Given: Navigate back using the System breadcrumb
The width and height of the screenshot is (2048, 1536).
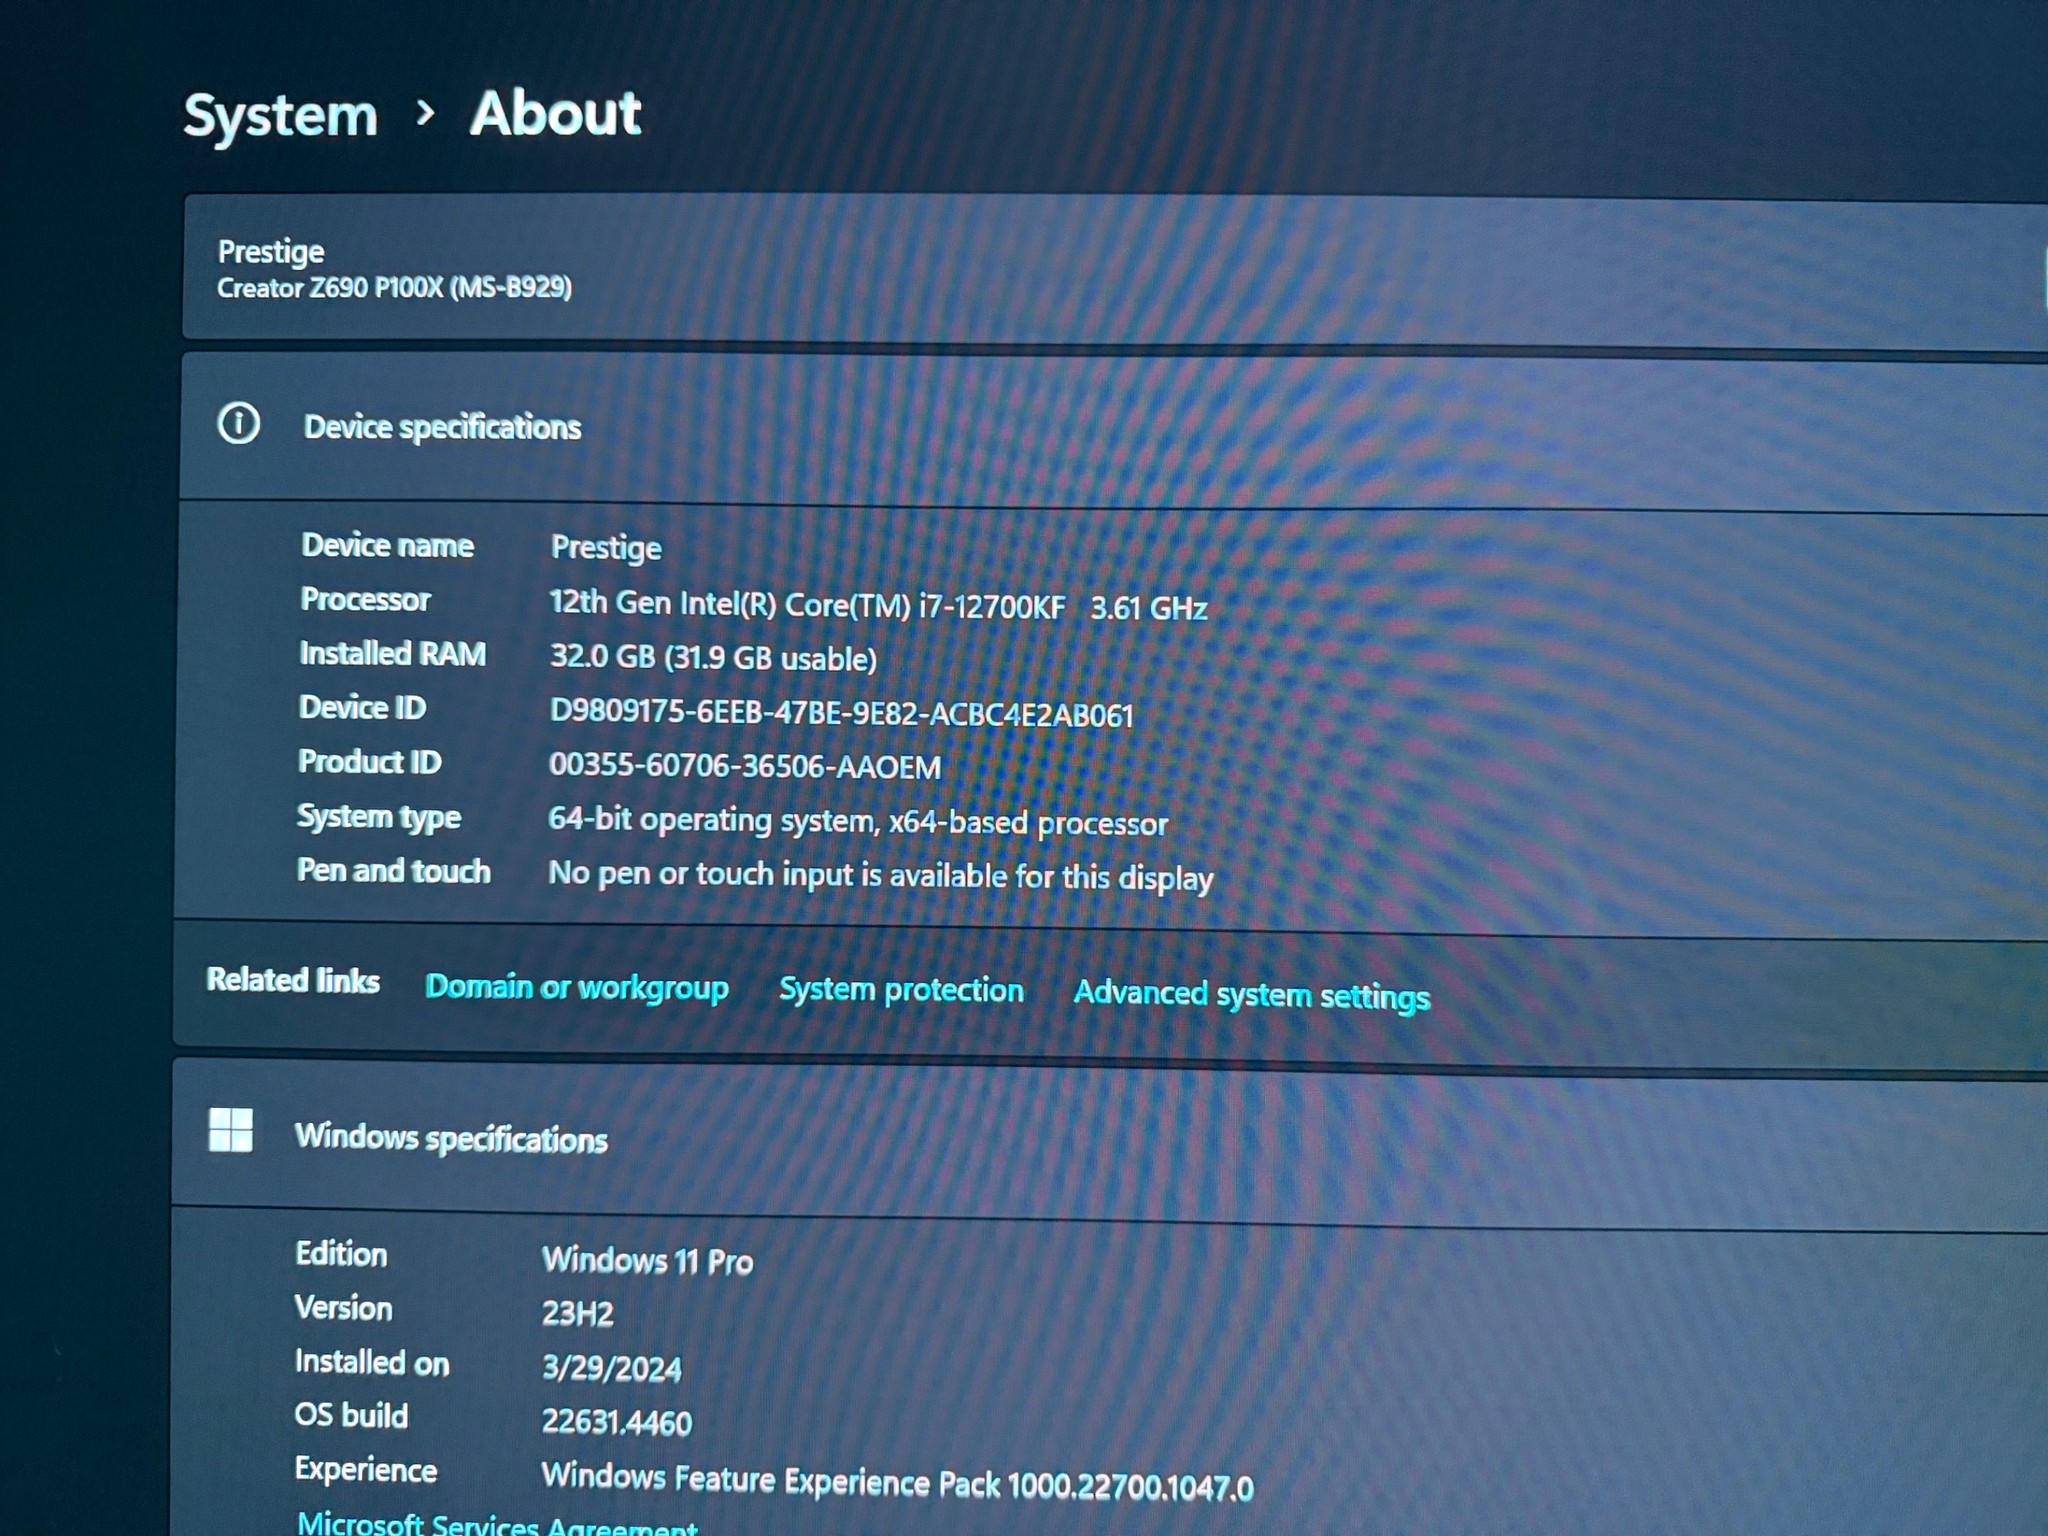Looking at the screenshot, I should pos(280,115).
